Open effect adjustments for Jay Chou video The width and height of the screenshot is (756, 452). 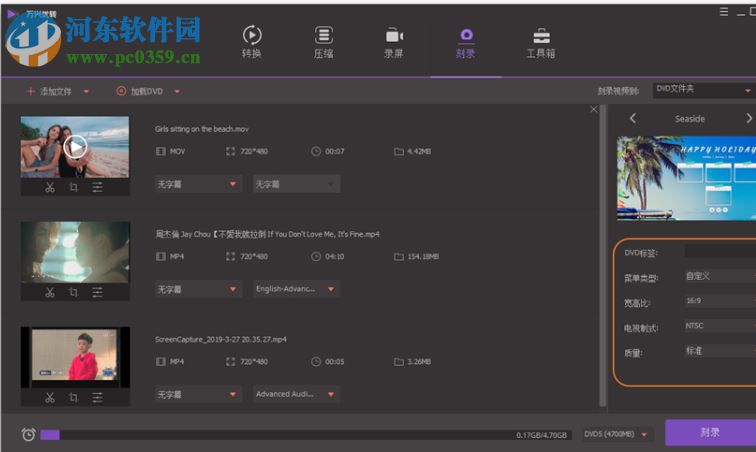[x=97, y=292]
